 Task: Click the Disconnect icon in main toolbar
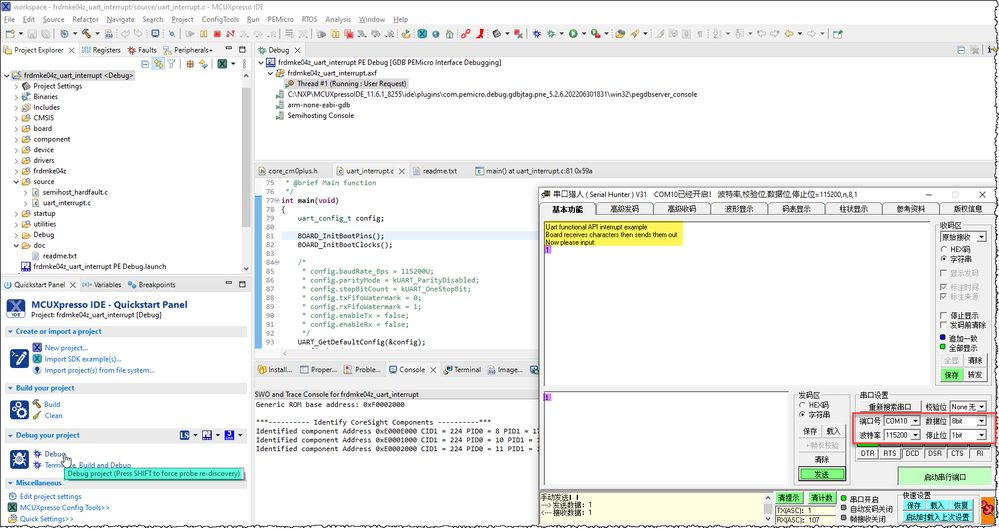230,33
